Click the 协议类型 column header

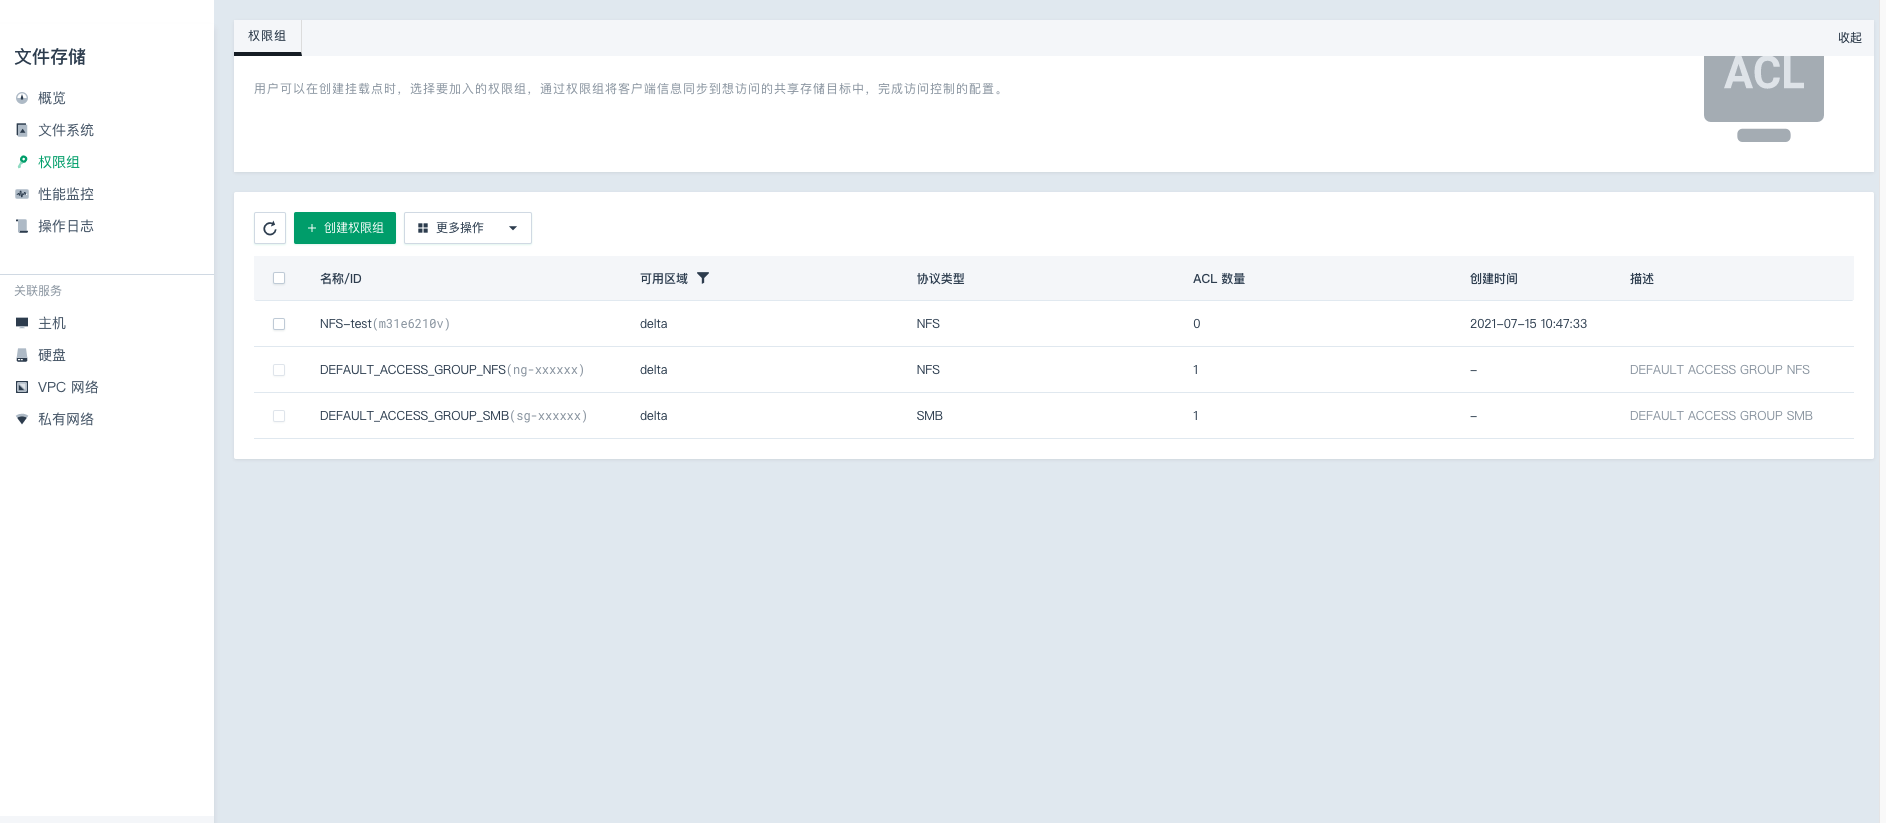pos(941,279)
